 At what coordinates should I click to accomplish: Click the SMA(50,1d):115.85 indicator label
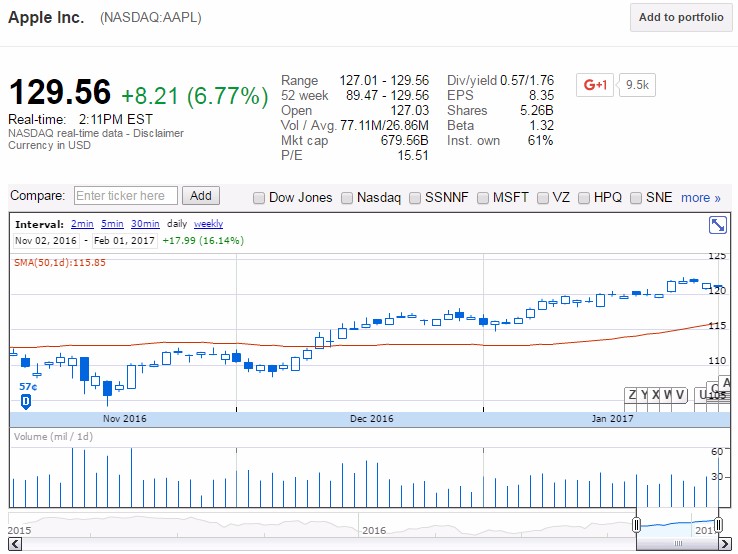[x=60, y=263]
